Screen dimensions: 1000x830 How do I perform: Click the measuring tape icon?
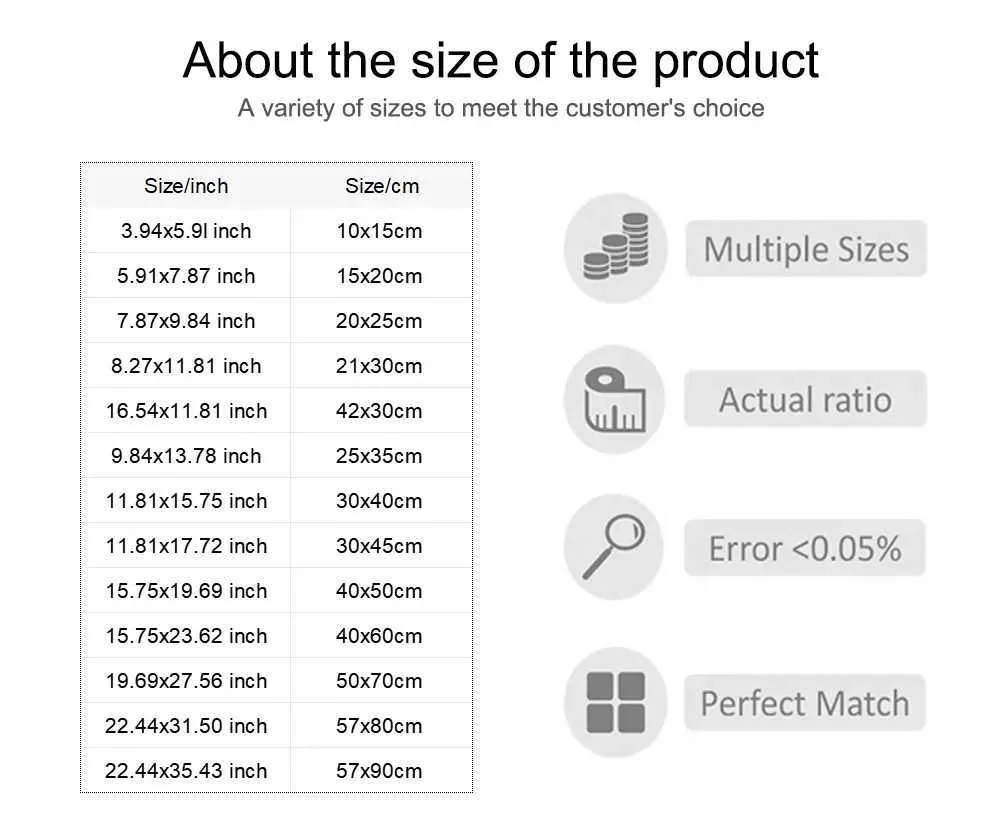click(x=615, y=400)
